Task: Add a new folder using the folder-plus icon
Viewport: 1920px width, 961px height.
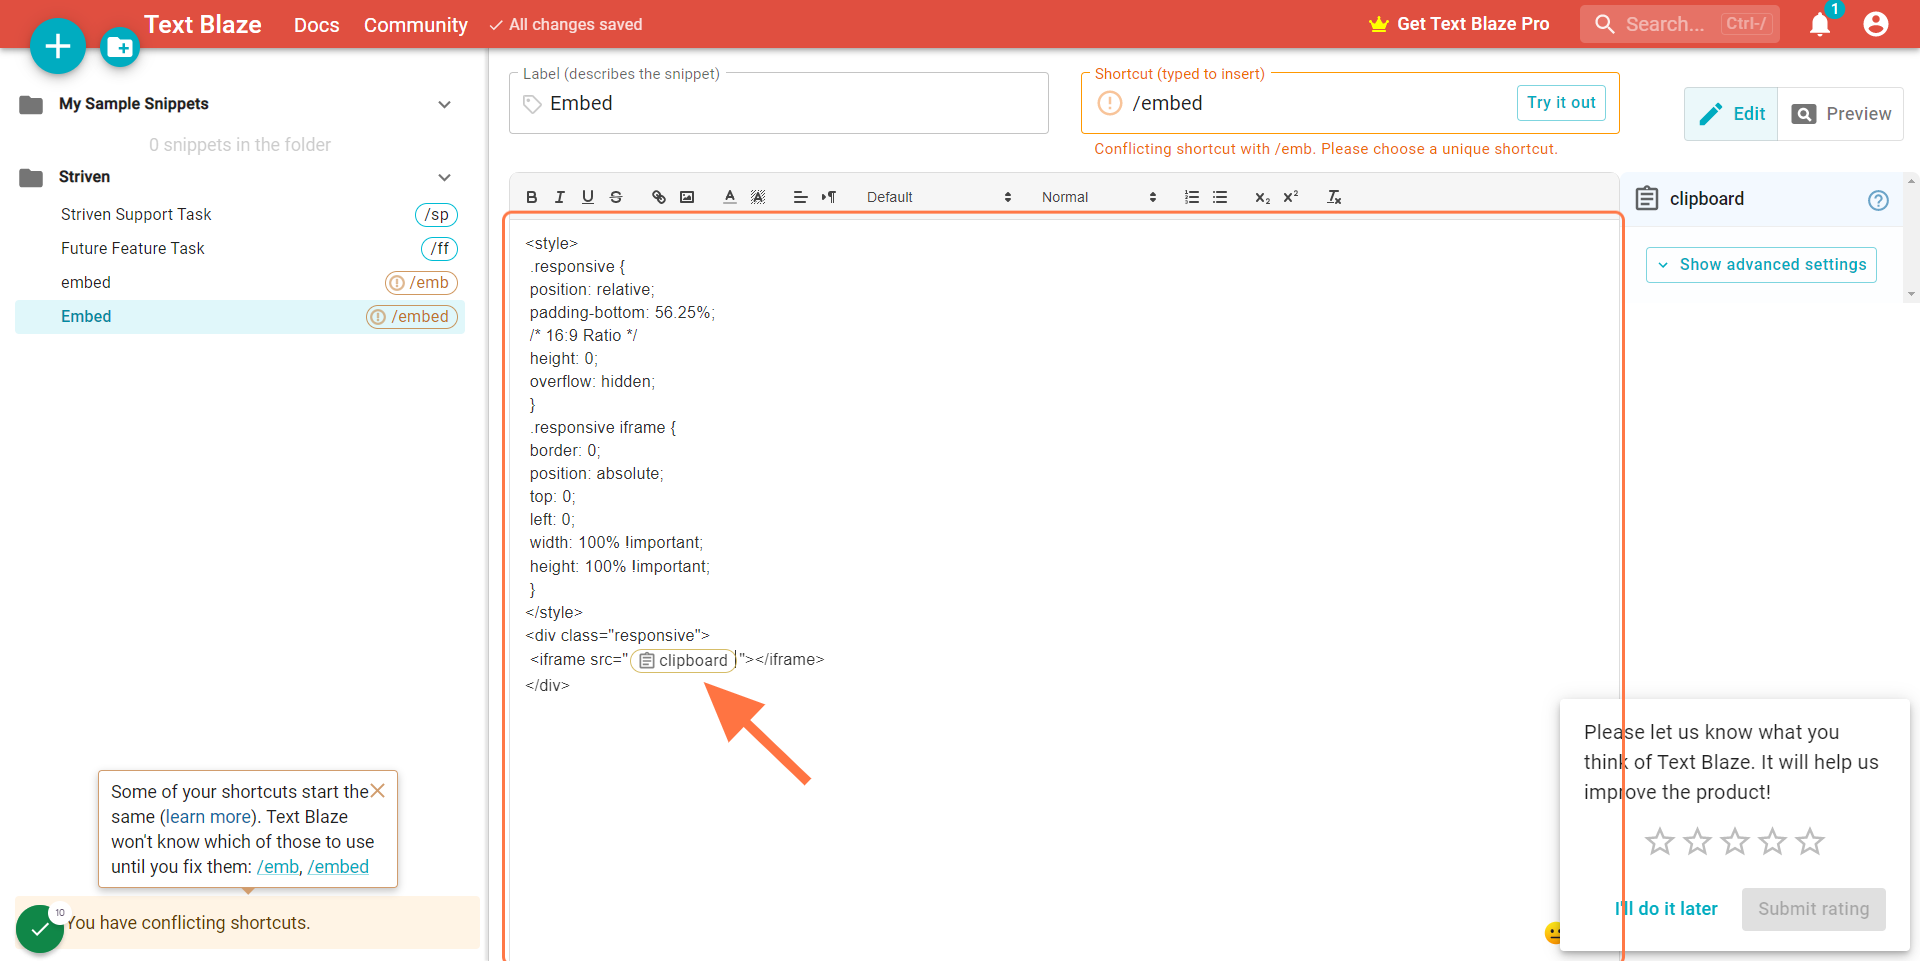Action: (120, 47)
